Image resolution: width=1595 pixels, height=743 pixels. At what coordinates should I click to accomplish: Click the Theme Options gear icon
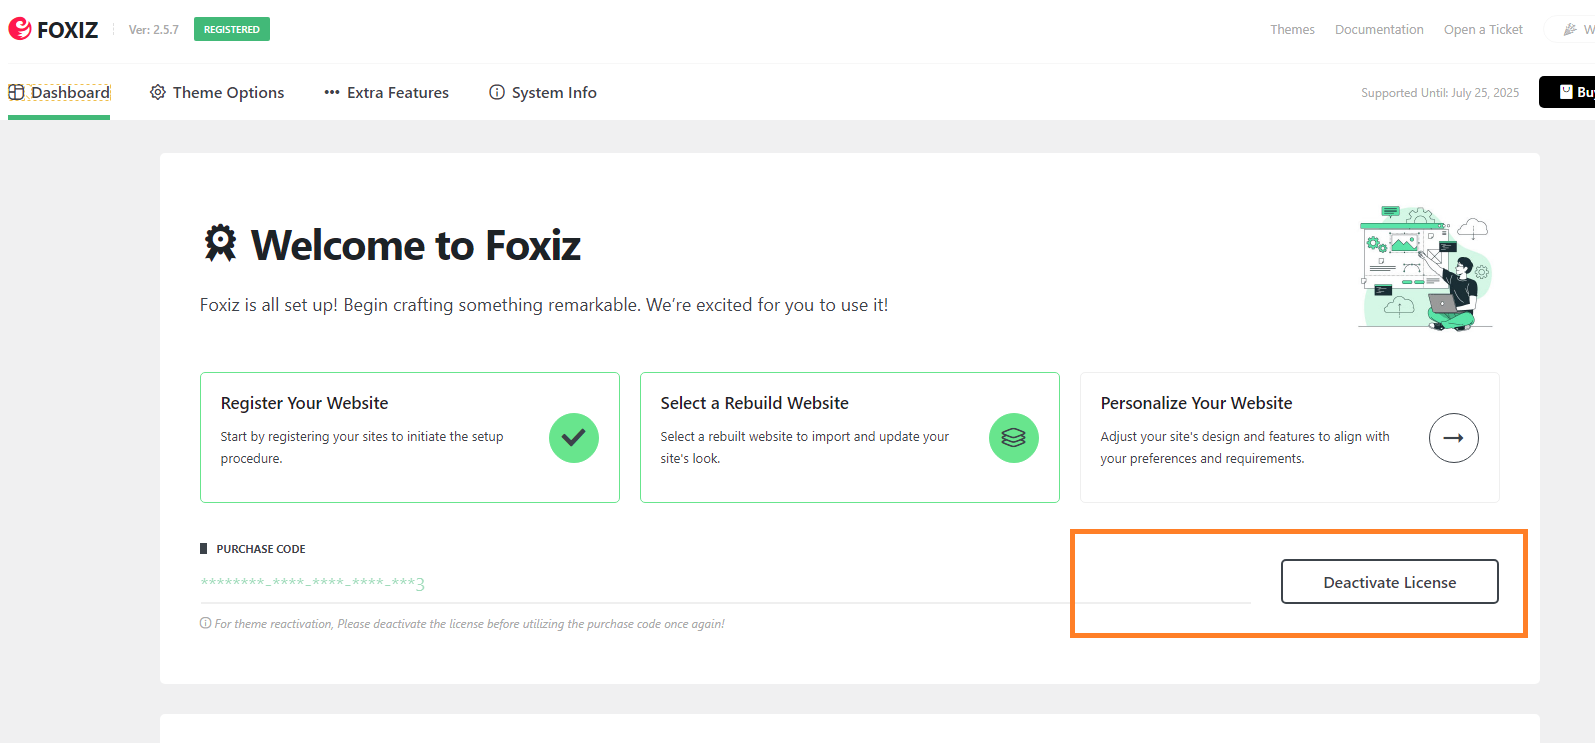[158, 92]
